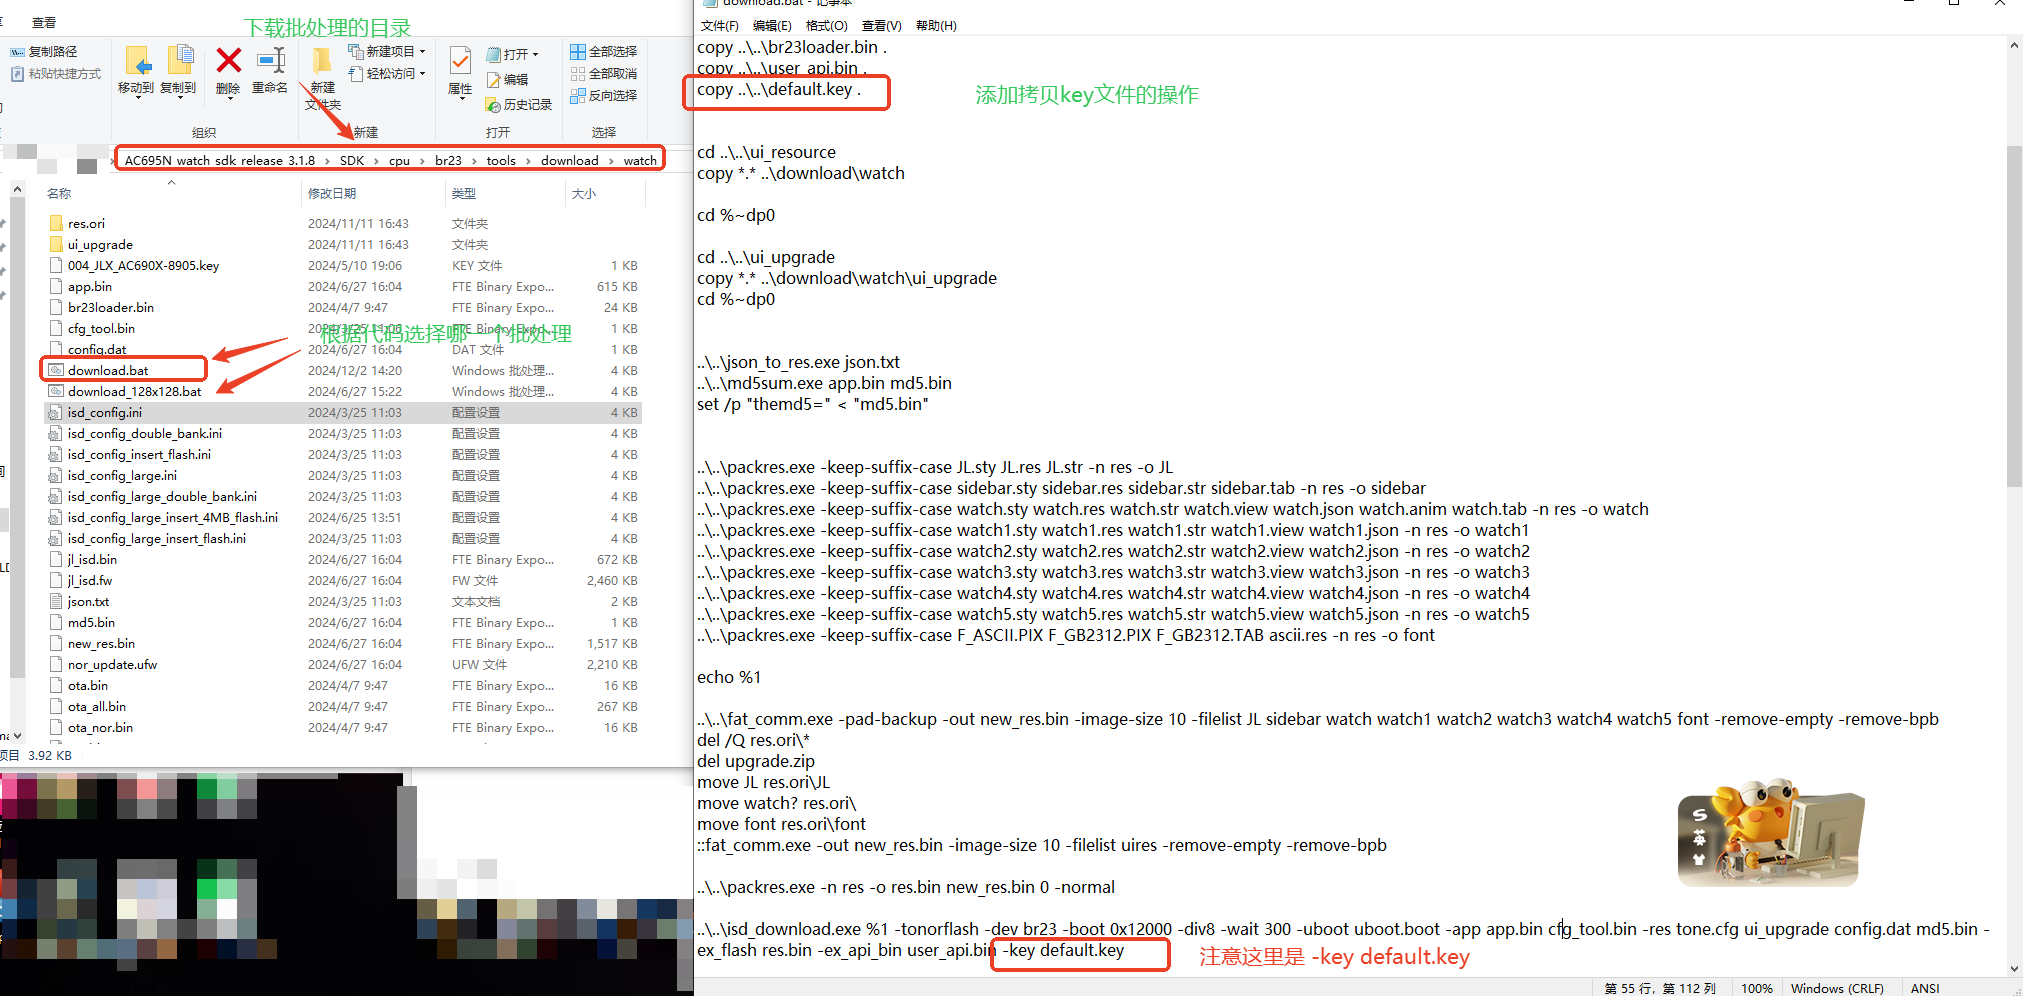Sort files by 大小 column header
Image resolution: width=2023 pixels, height=996 pixels.
point(584,193)
